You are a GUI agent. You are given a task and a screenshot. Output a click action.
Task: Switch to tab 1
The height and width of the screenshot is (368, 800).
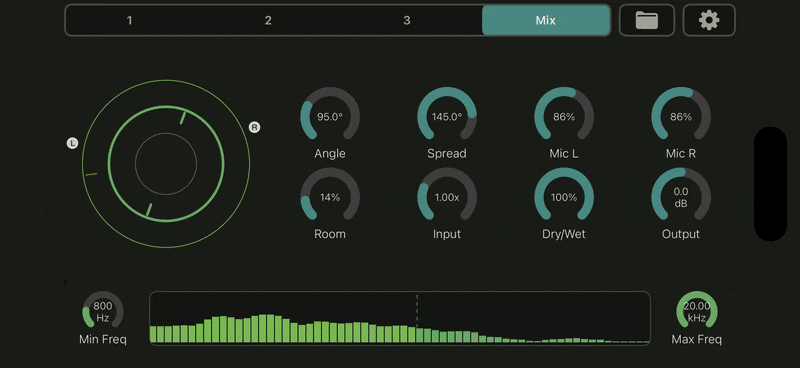pyautogui.click(x=130, y=20)
